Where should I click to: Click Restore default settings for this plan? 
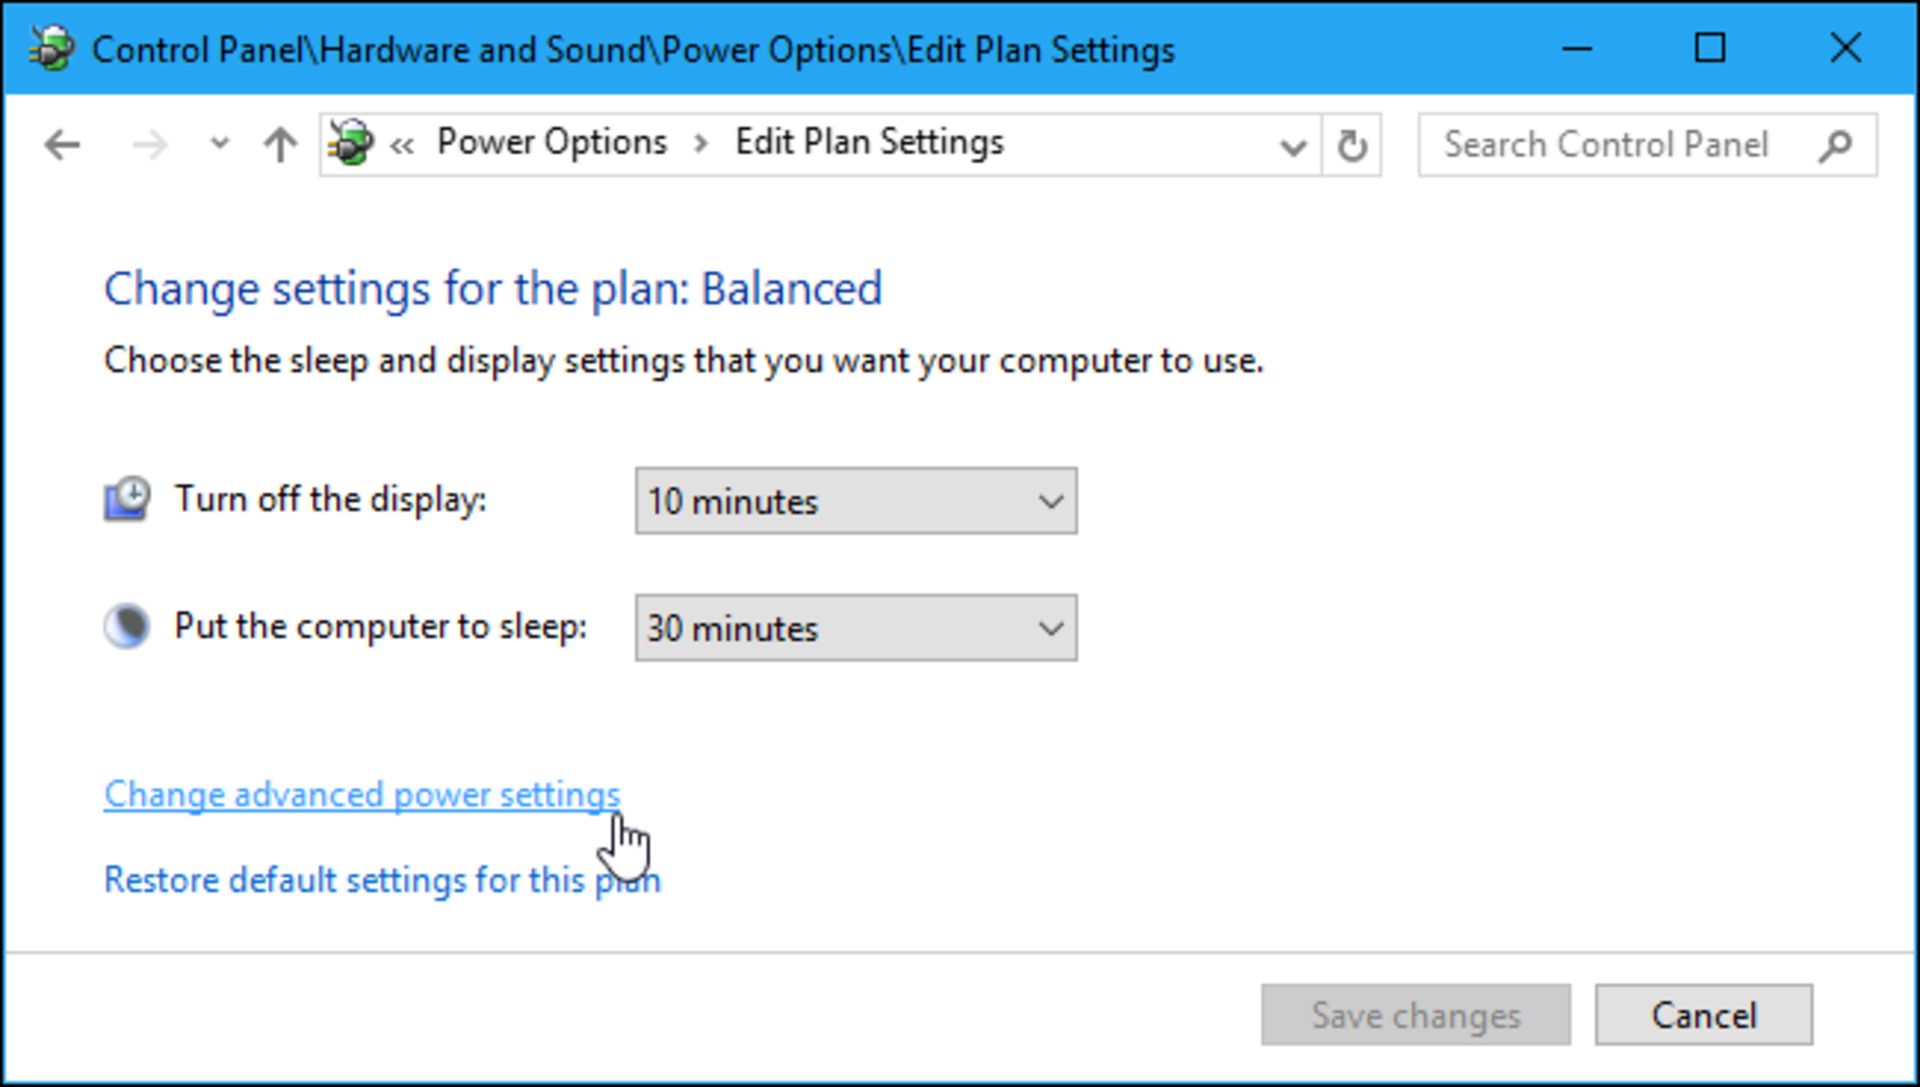382,880
